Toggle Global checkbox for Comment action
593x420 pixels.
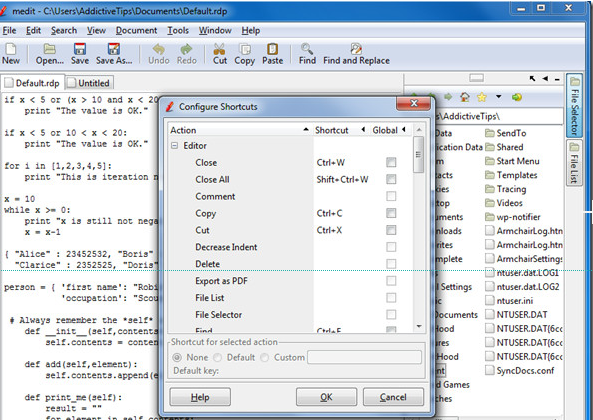pyautogui.click(x=391, y=196)
